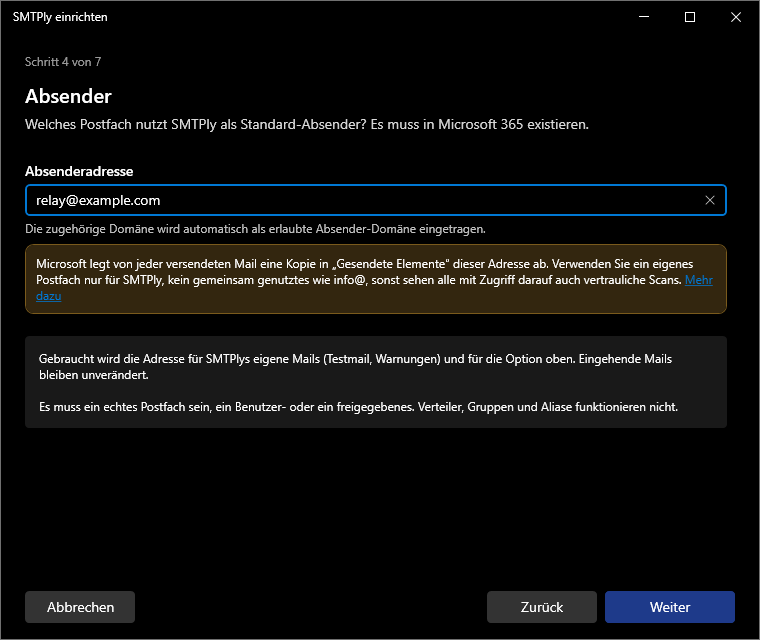This screenshot has width=760, height=640.
Task: Return to the previous step with Zurück
Action: (x=541, y=607)
